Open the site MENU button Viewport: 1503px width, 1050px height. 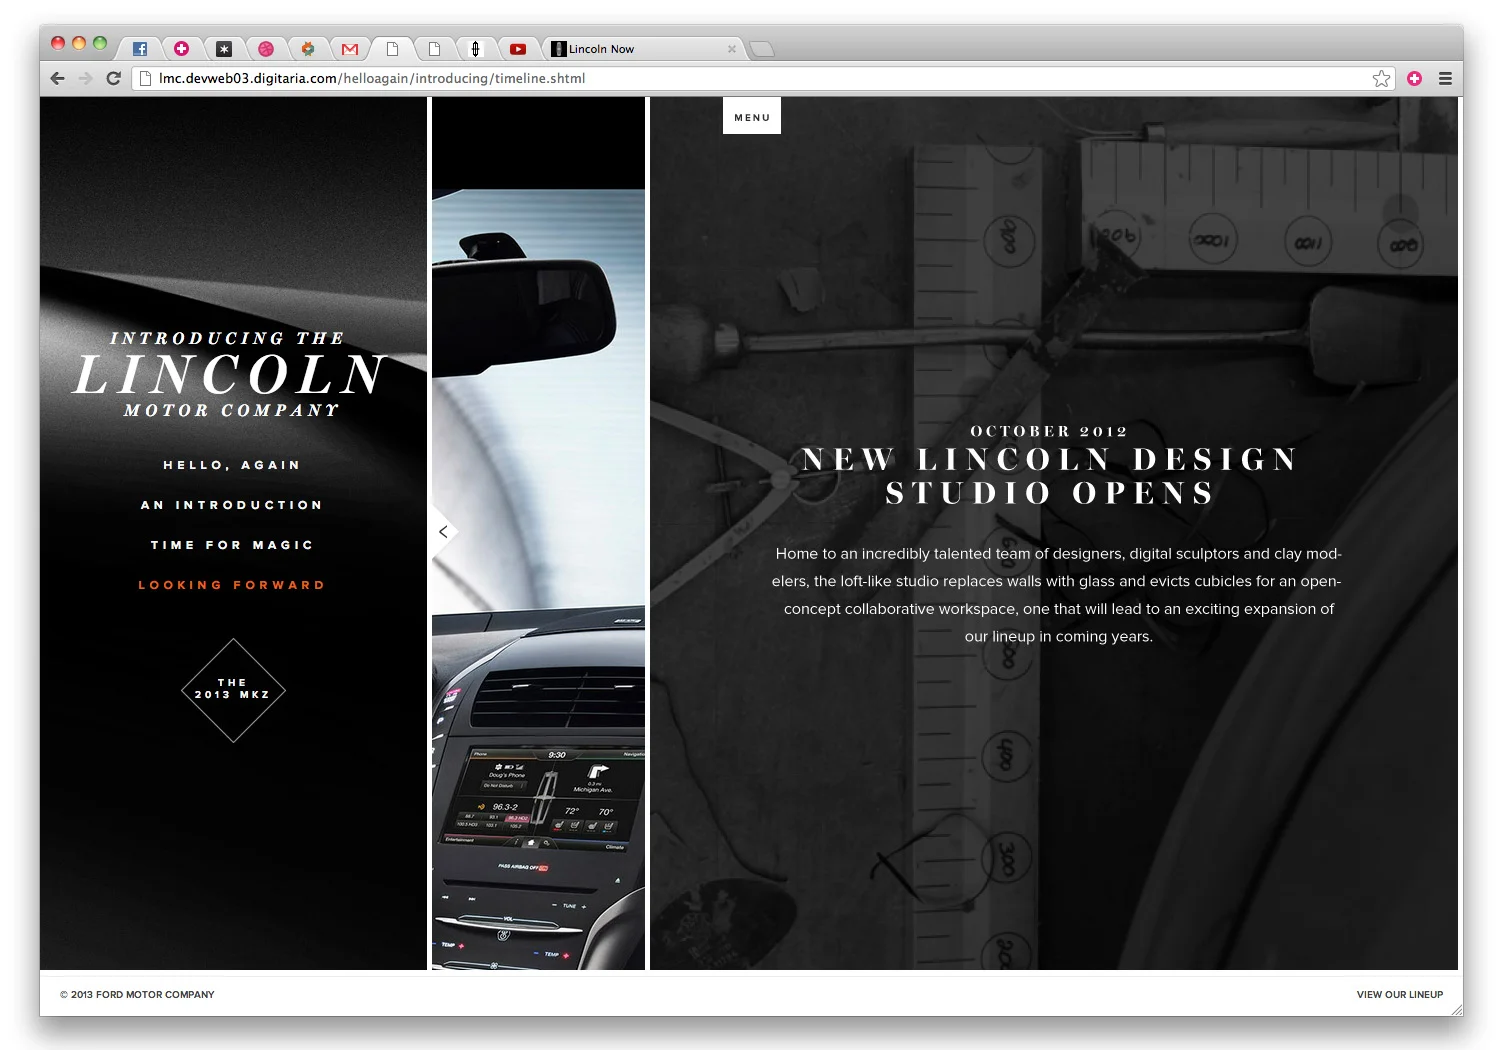(x=752, y=116)
